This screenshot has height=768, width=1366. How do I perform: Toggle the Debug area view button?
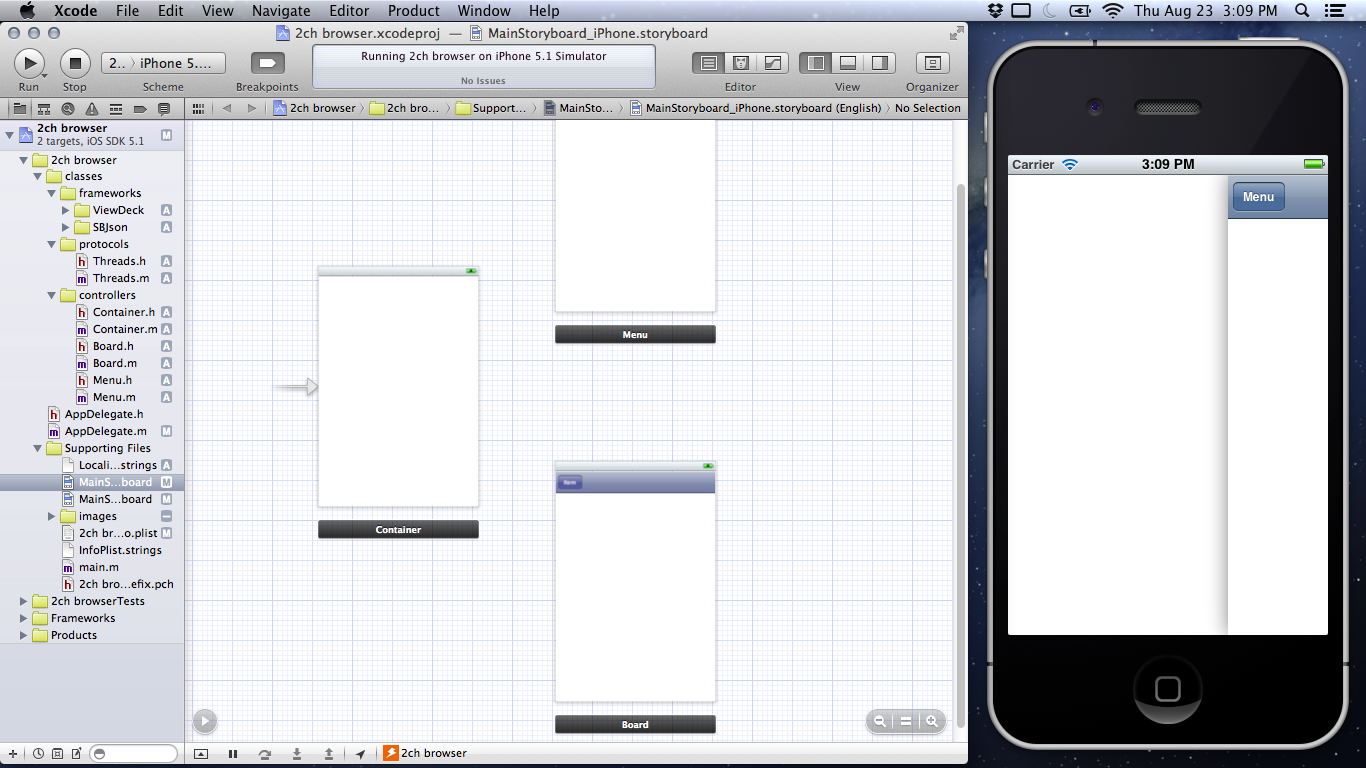[x=848, y=63]
